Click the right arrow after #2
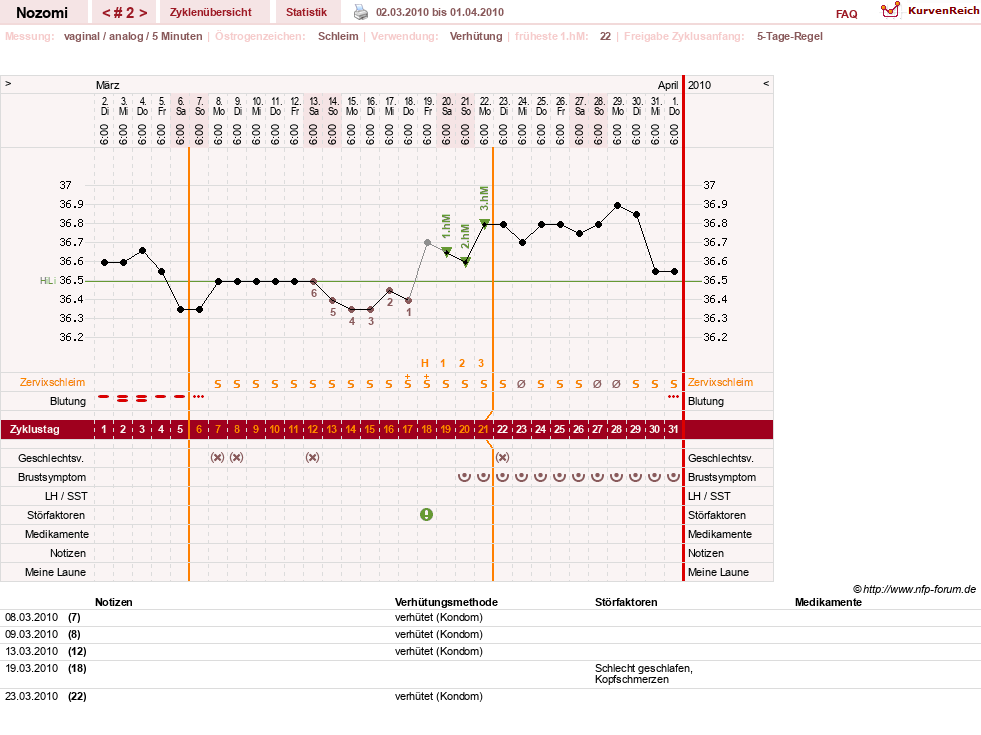Screen dimensions: 981x735 click(x=143, y=13)
